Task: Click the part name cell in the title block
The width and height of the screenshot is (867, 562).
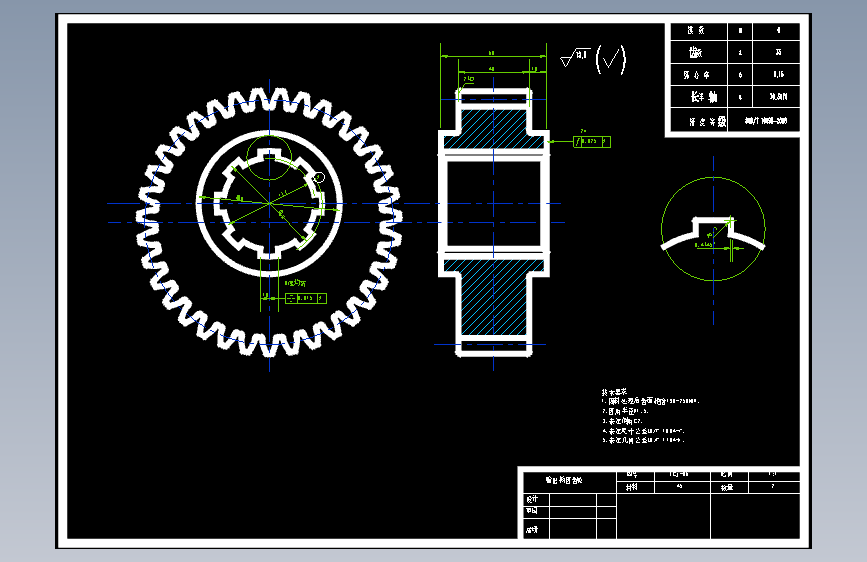Action: (x=570, y=480)
